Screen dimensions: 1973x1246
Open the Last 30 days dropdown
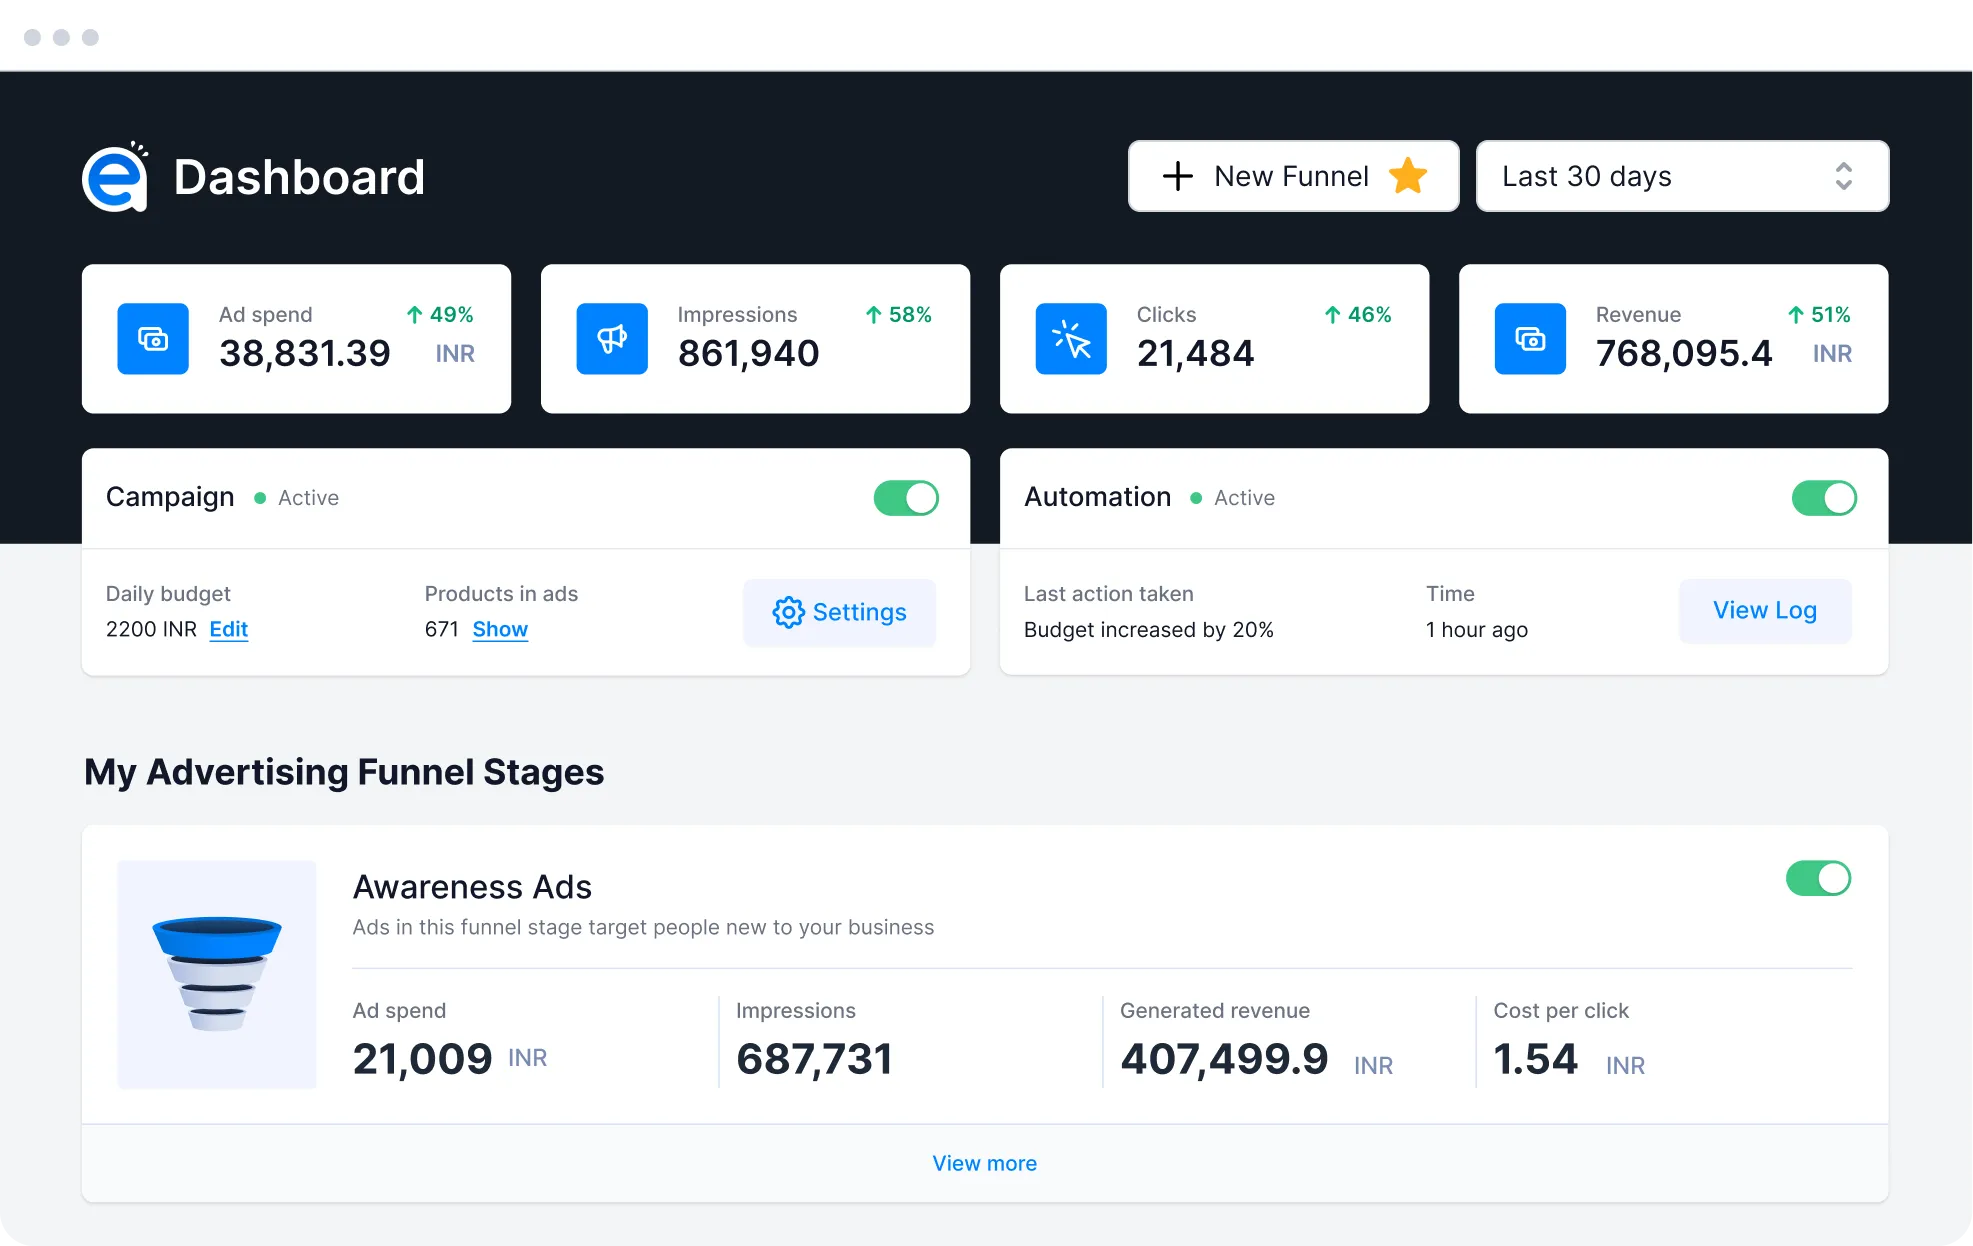click(x=1681, y=176)
